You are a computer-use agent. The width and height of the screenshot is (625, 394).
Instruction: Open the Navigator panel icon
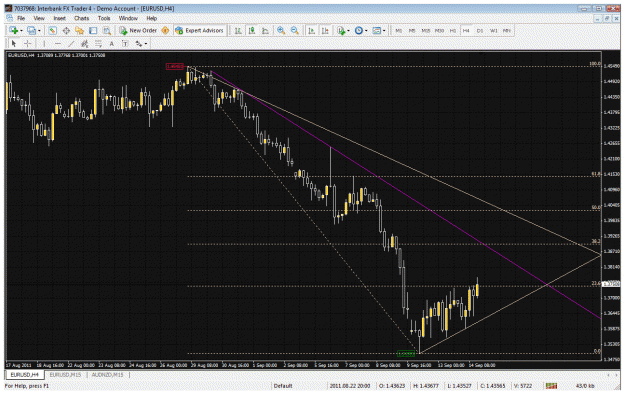coord(79,30)
